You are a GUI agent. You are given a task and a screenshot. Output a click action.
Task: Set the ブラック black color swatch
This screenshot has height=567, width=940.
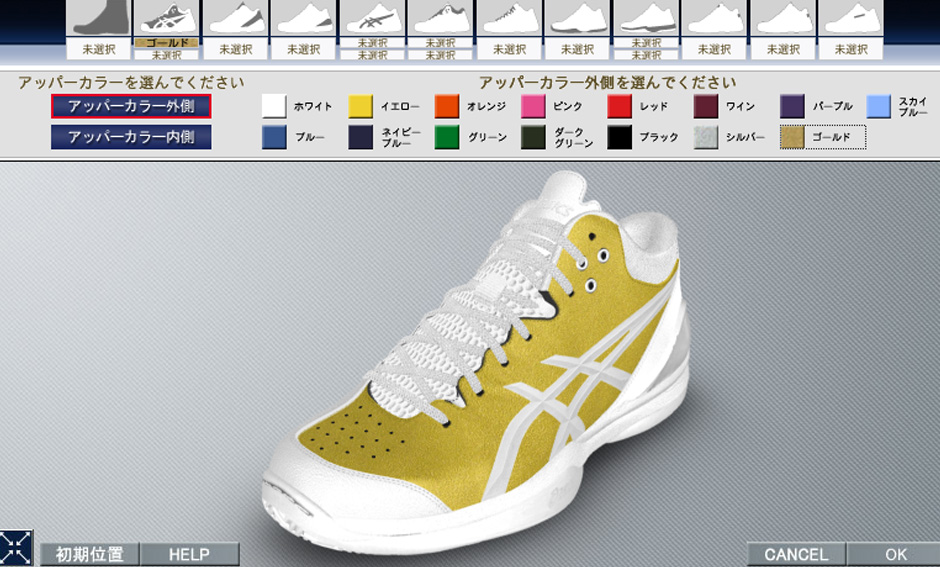[619, 137]
